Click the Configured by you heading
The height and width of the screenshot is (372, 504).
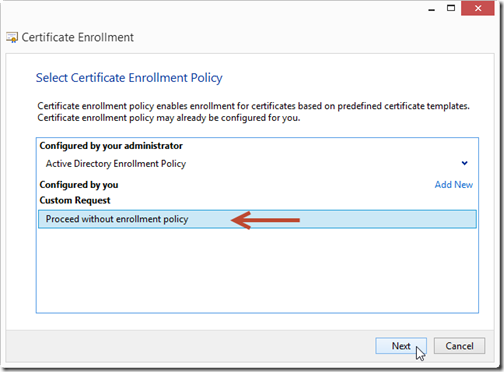pyautogui.click(x=79, y=185)
